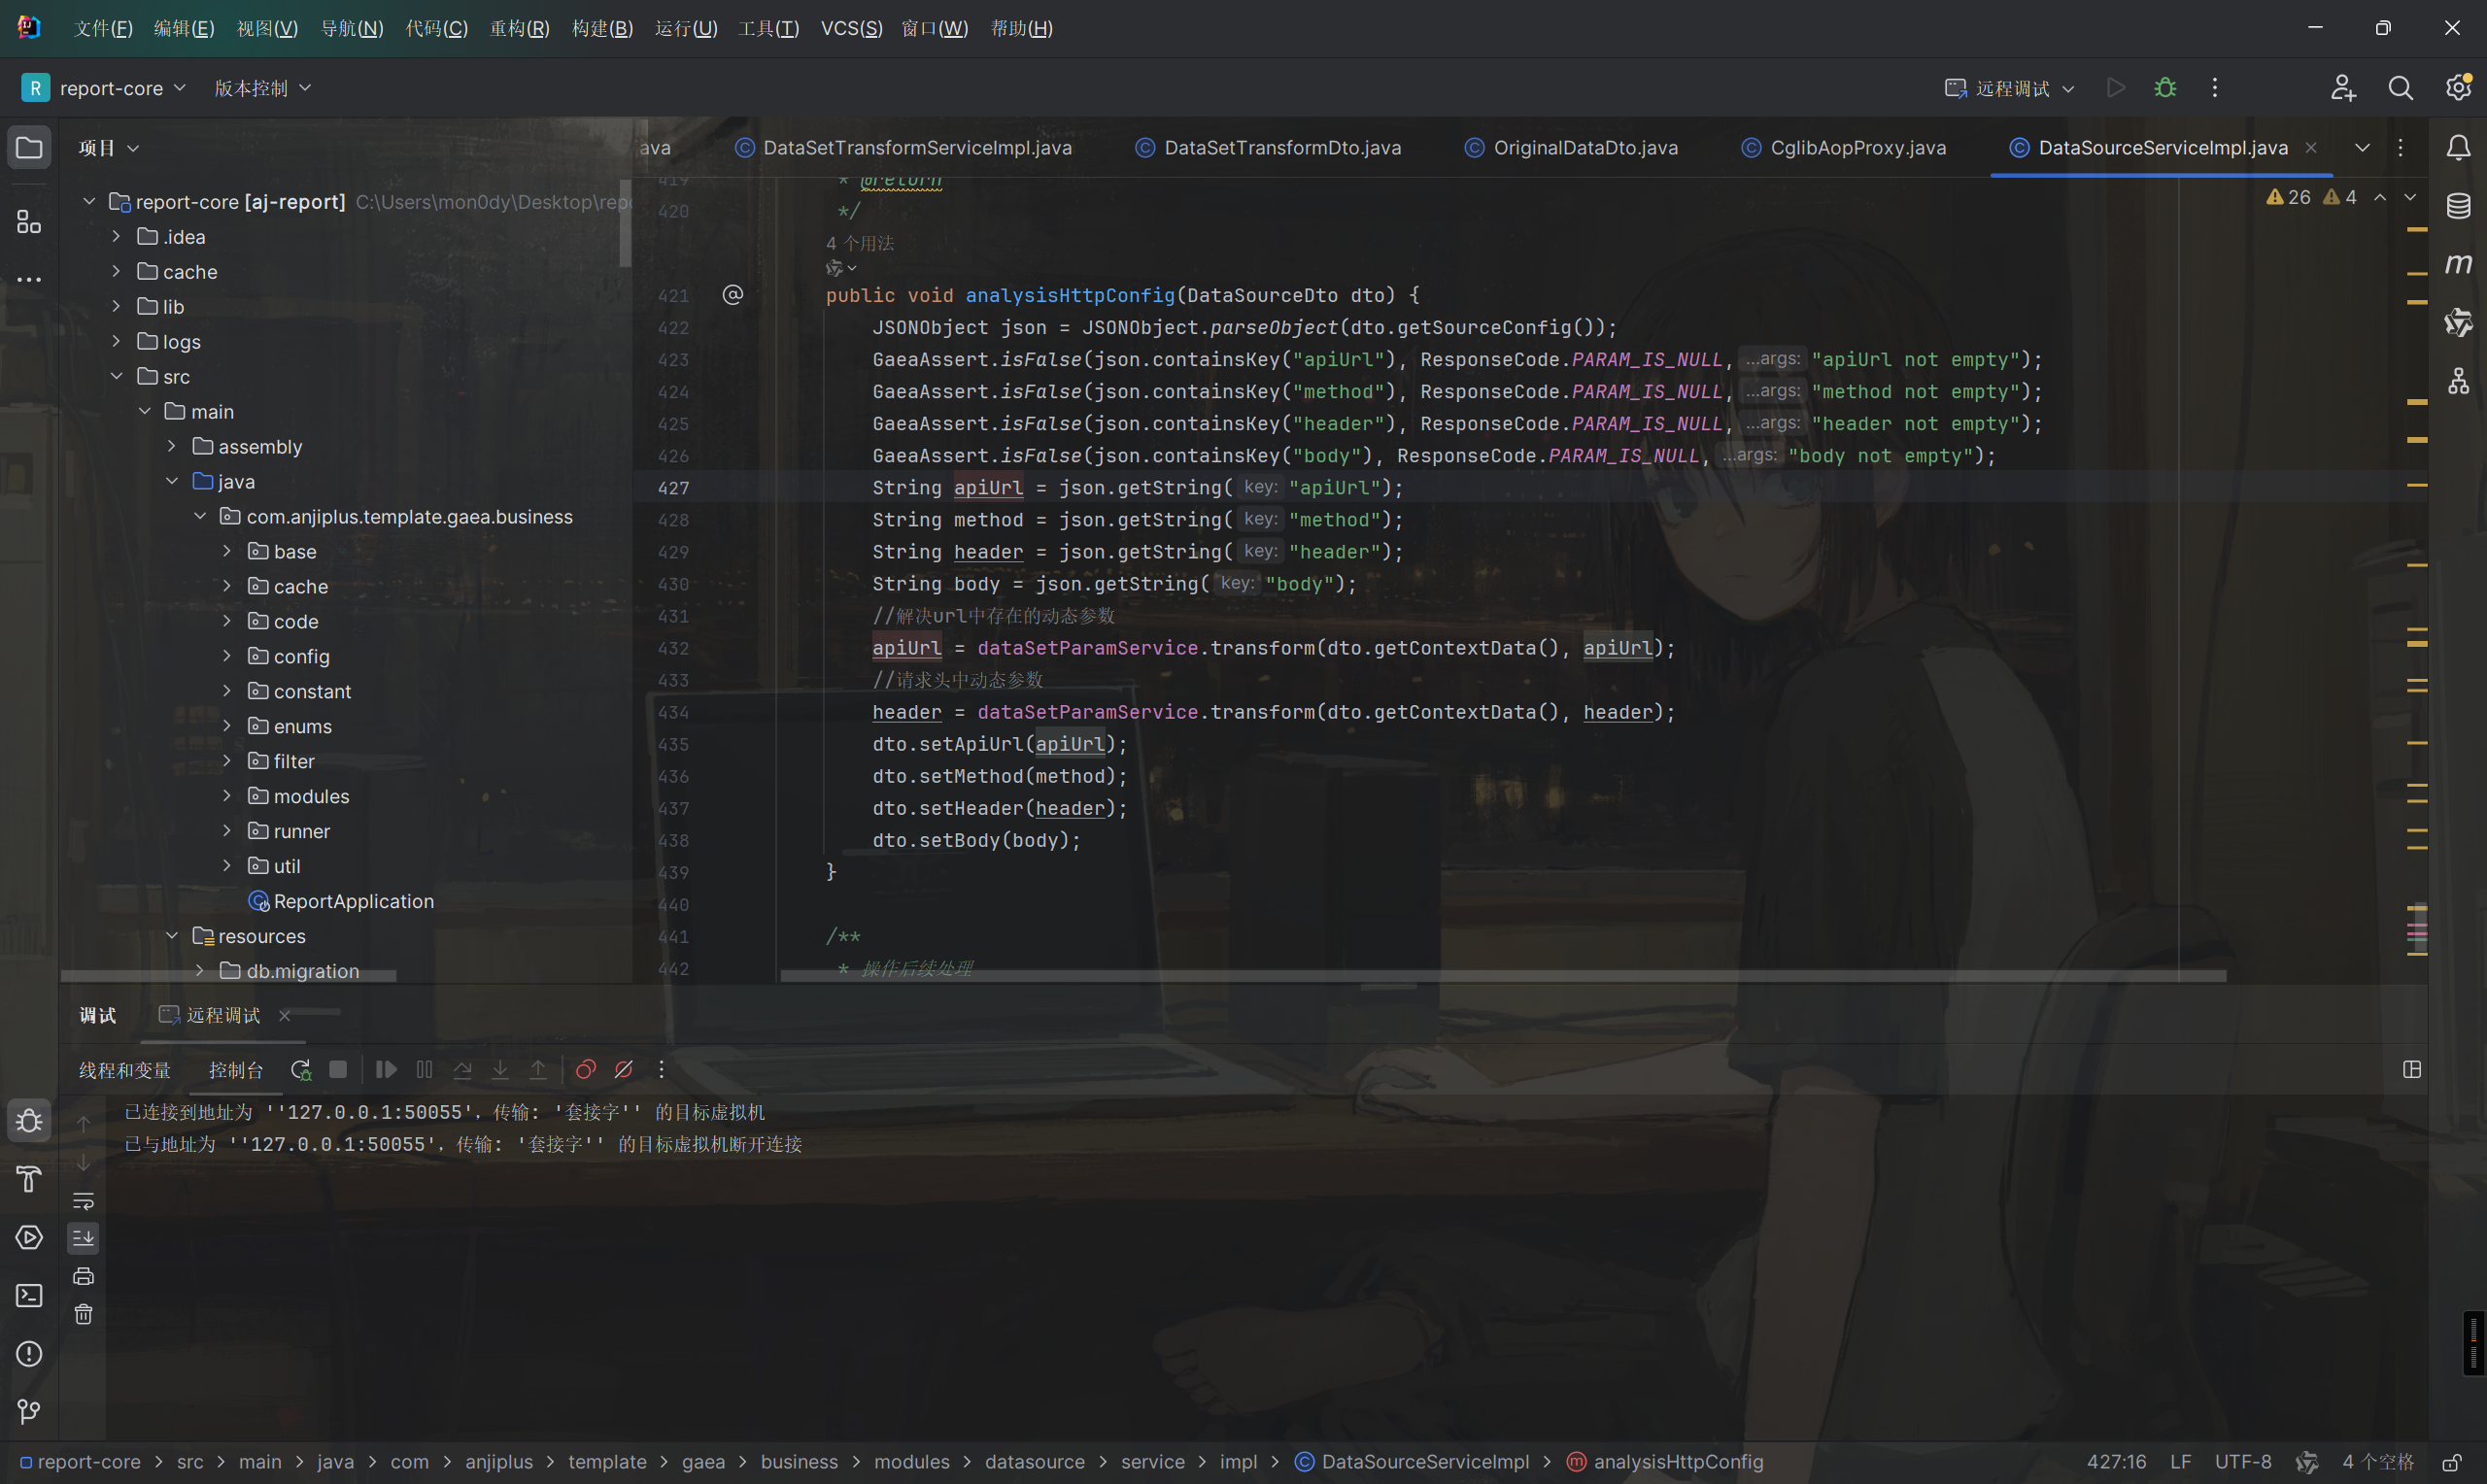
Task: Collapse the resources folder
Action: tap(172, 936)
